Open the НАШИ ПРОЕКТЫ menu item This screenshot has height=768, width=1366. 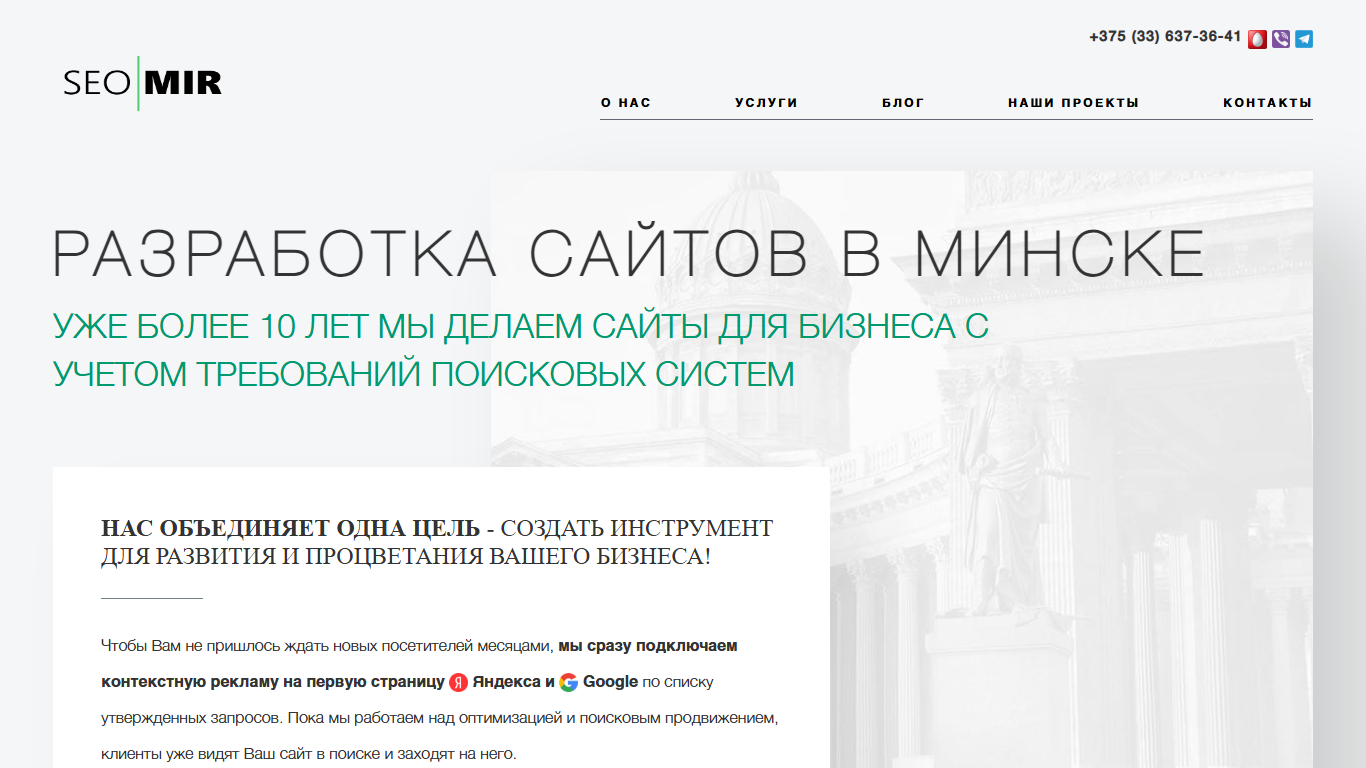1073,103
